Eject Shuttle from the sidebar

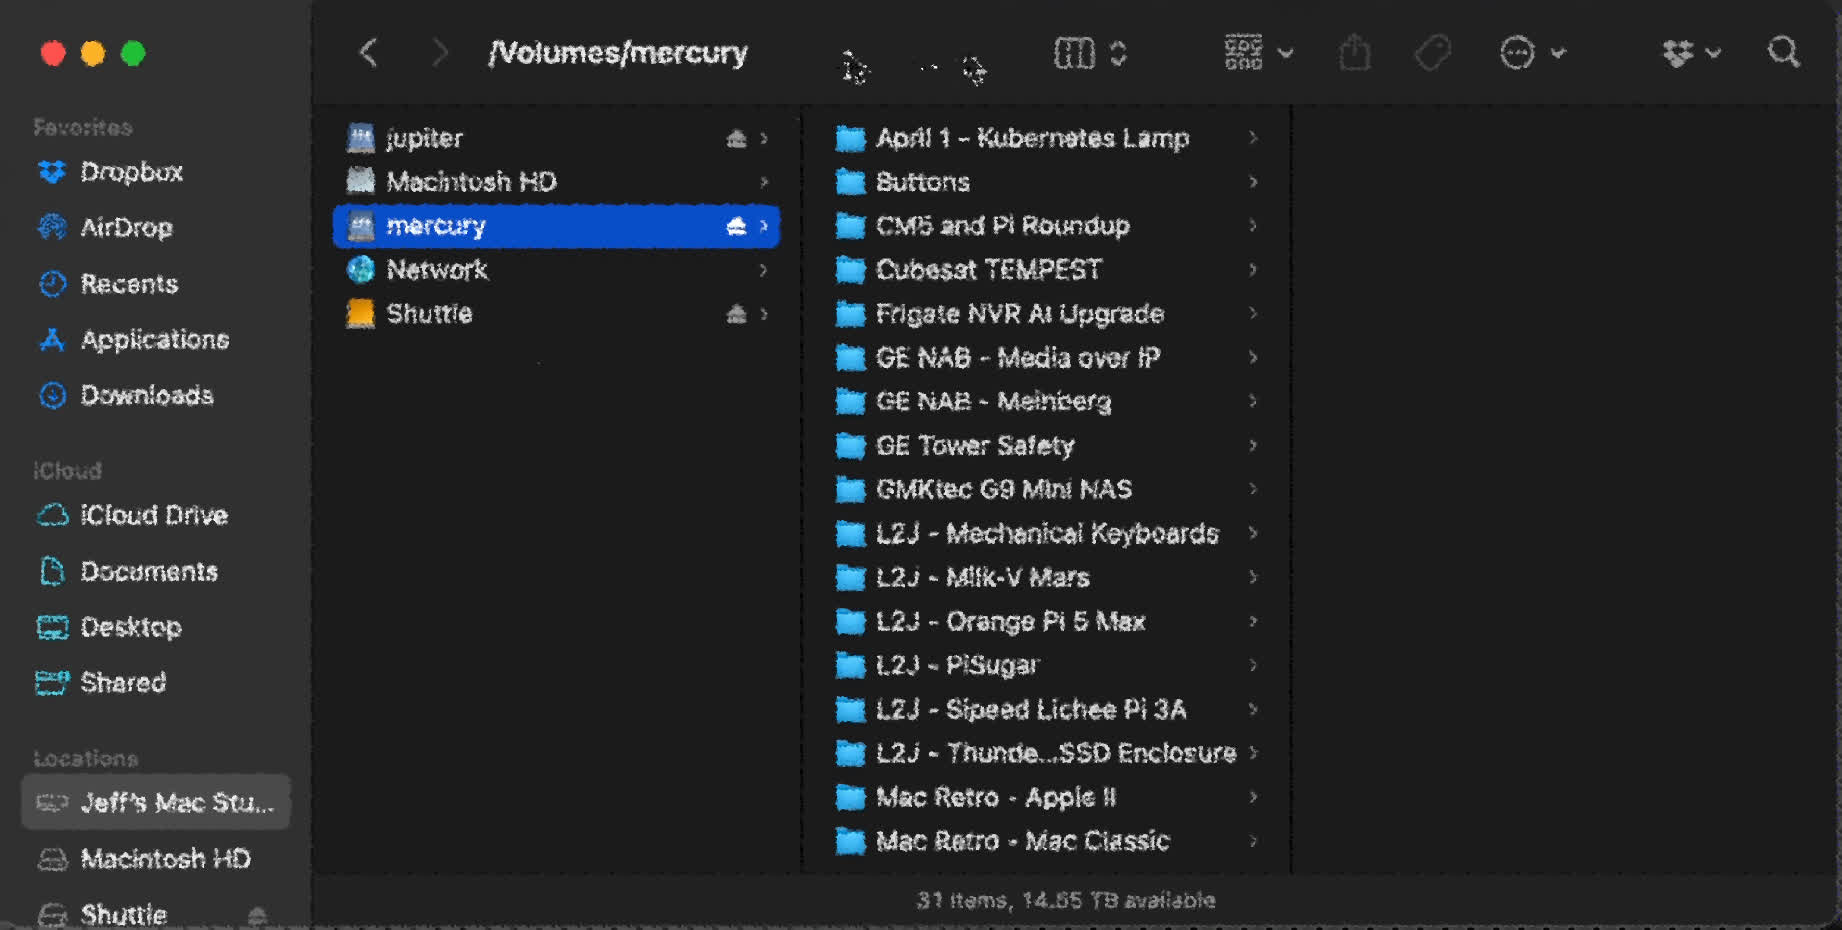click(x=257, y=915)
